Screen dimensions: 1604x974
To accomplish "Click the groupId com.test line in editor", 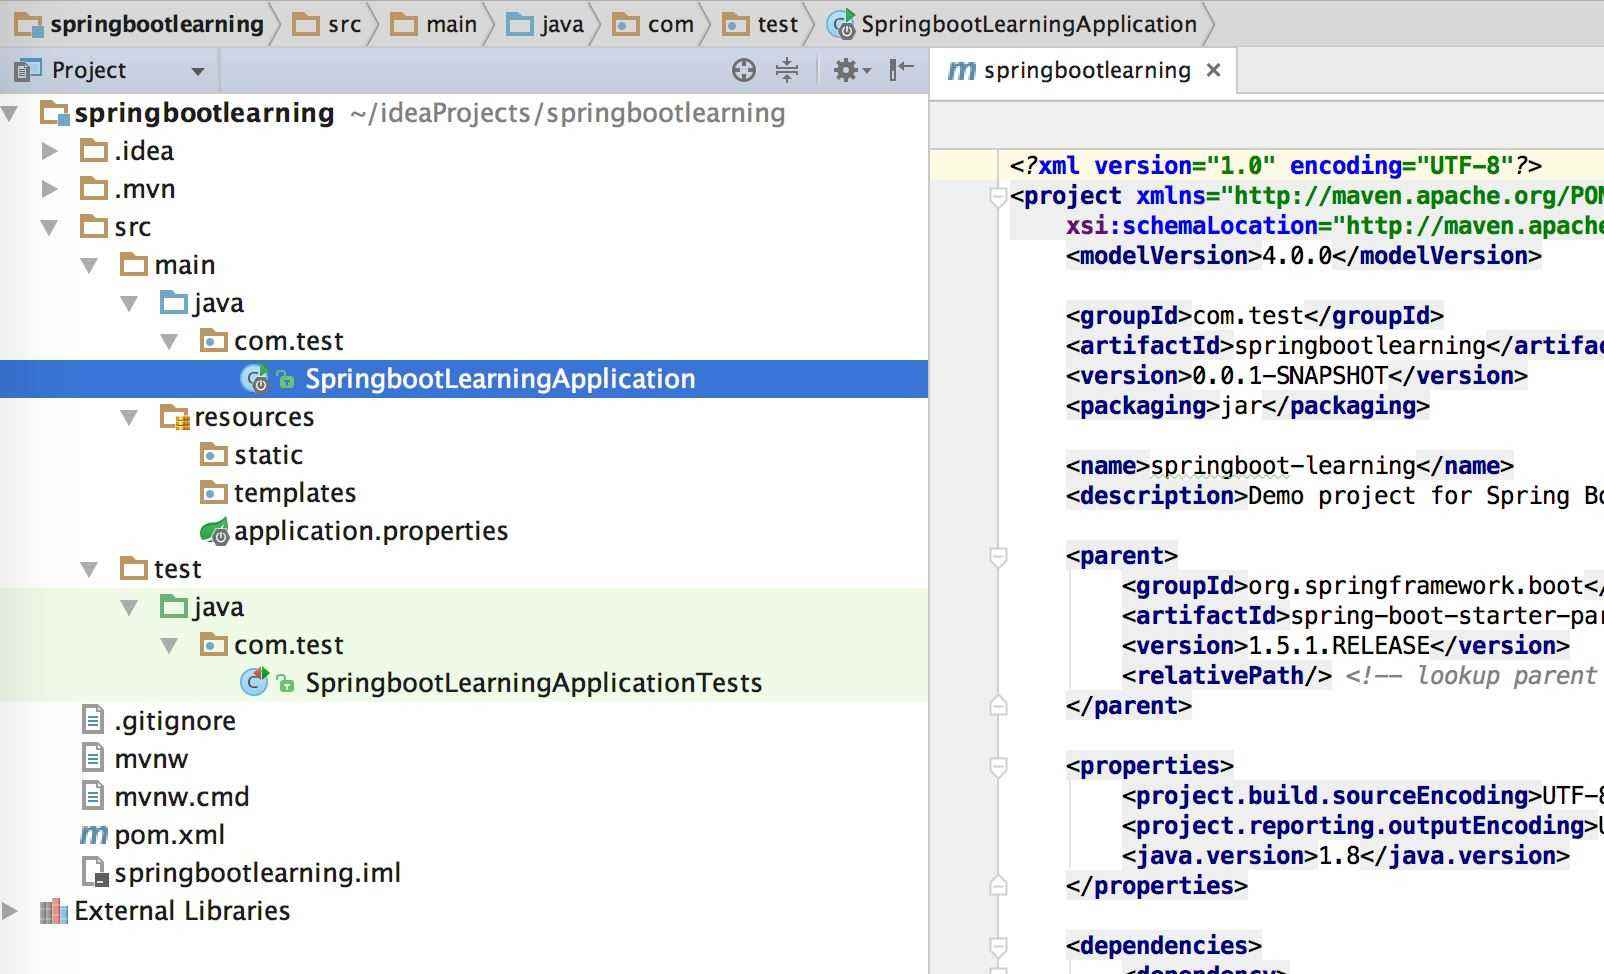I will 1255,316.
